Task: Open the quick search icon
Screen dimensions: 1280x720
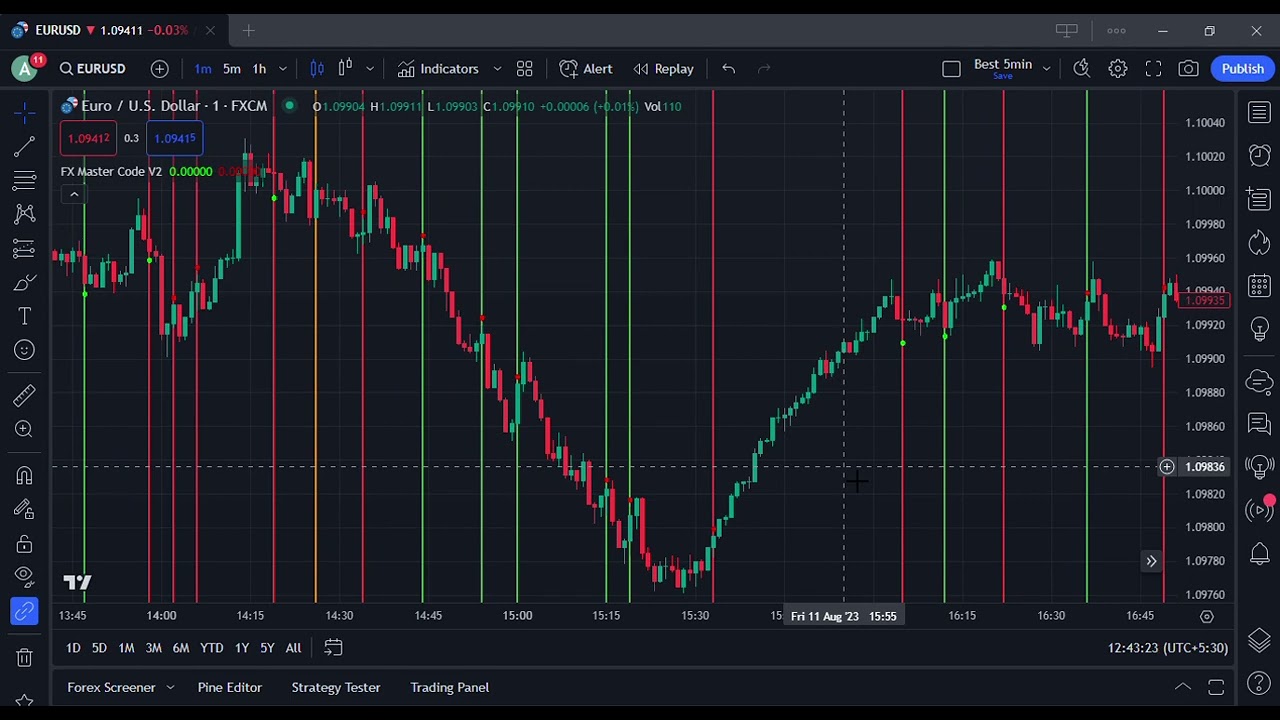Action: tap(1082, 69)
